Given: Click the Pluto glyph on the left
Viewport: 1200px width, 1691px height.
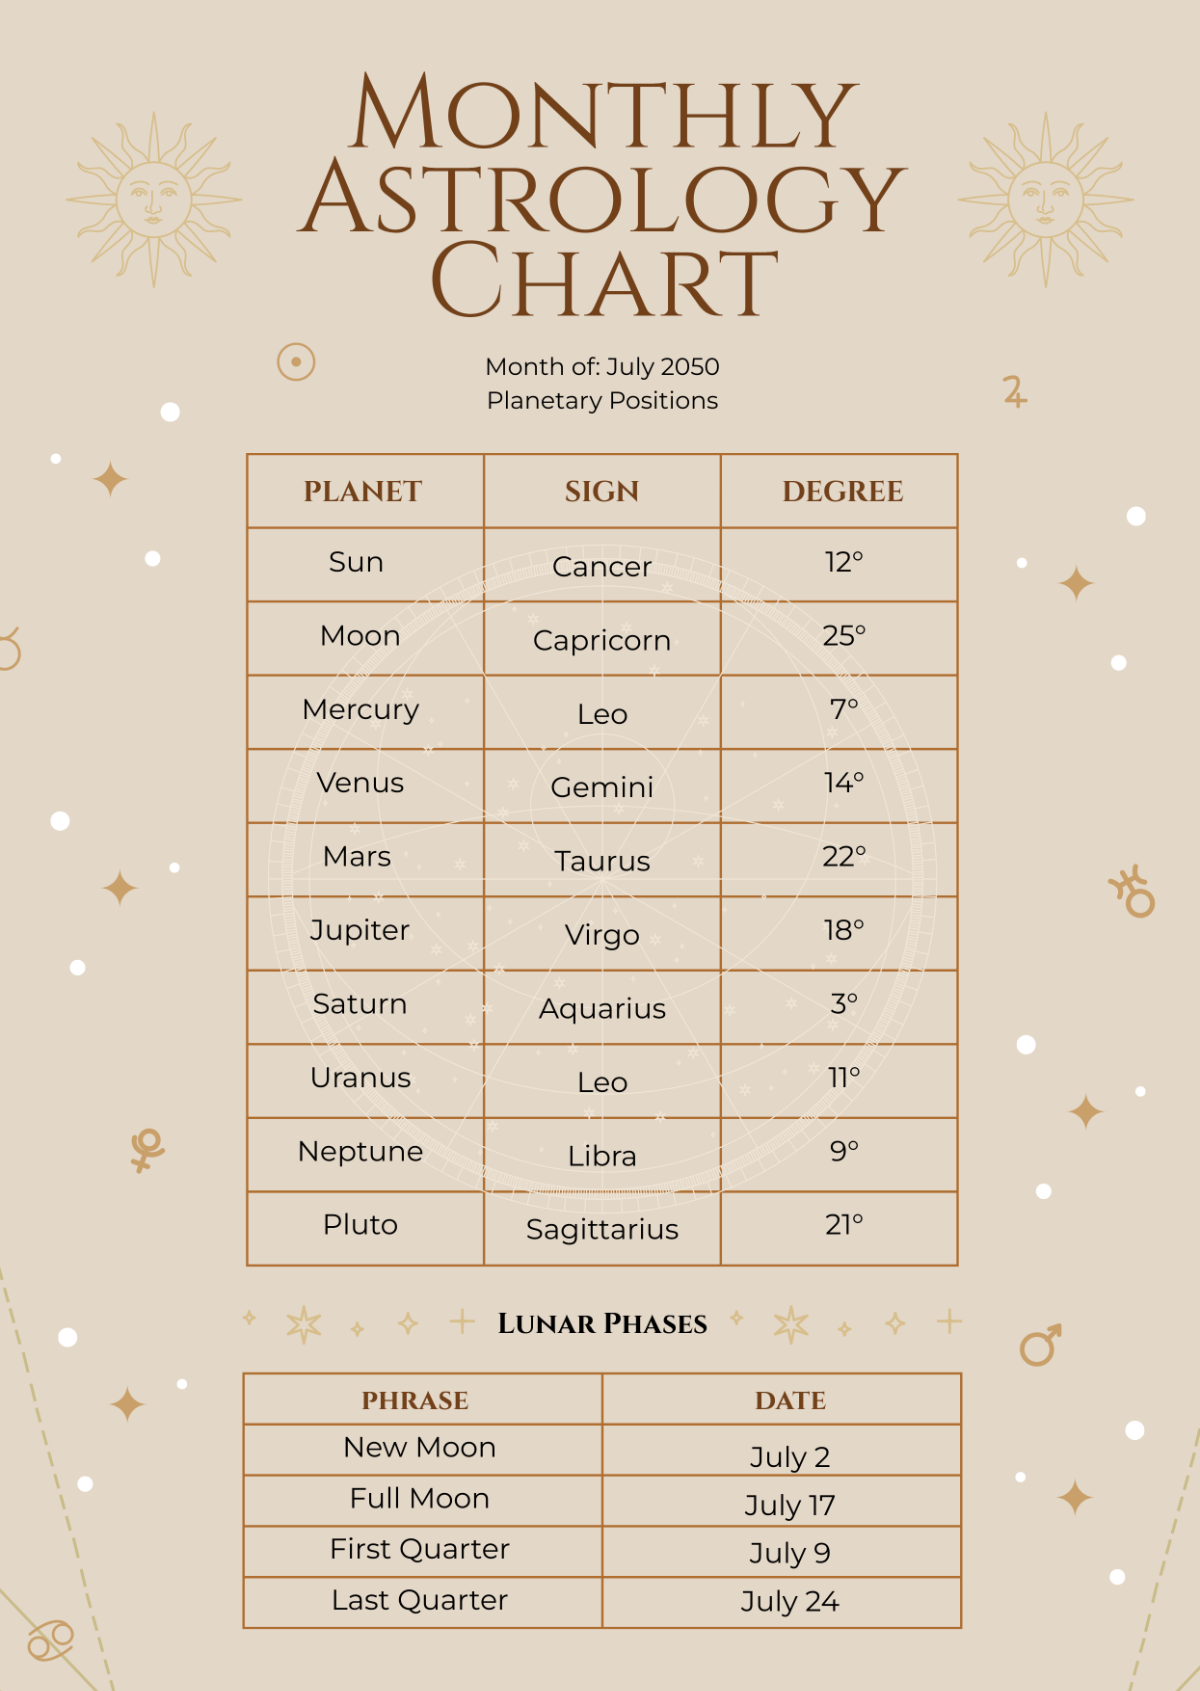Looking at the screenshot, I should point(147,1150).
